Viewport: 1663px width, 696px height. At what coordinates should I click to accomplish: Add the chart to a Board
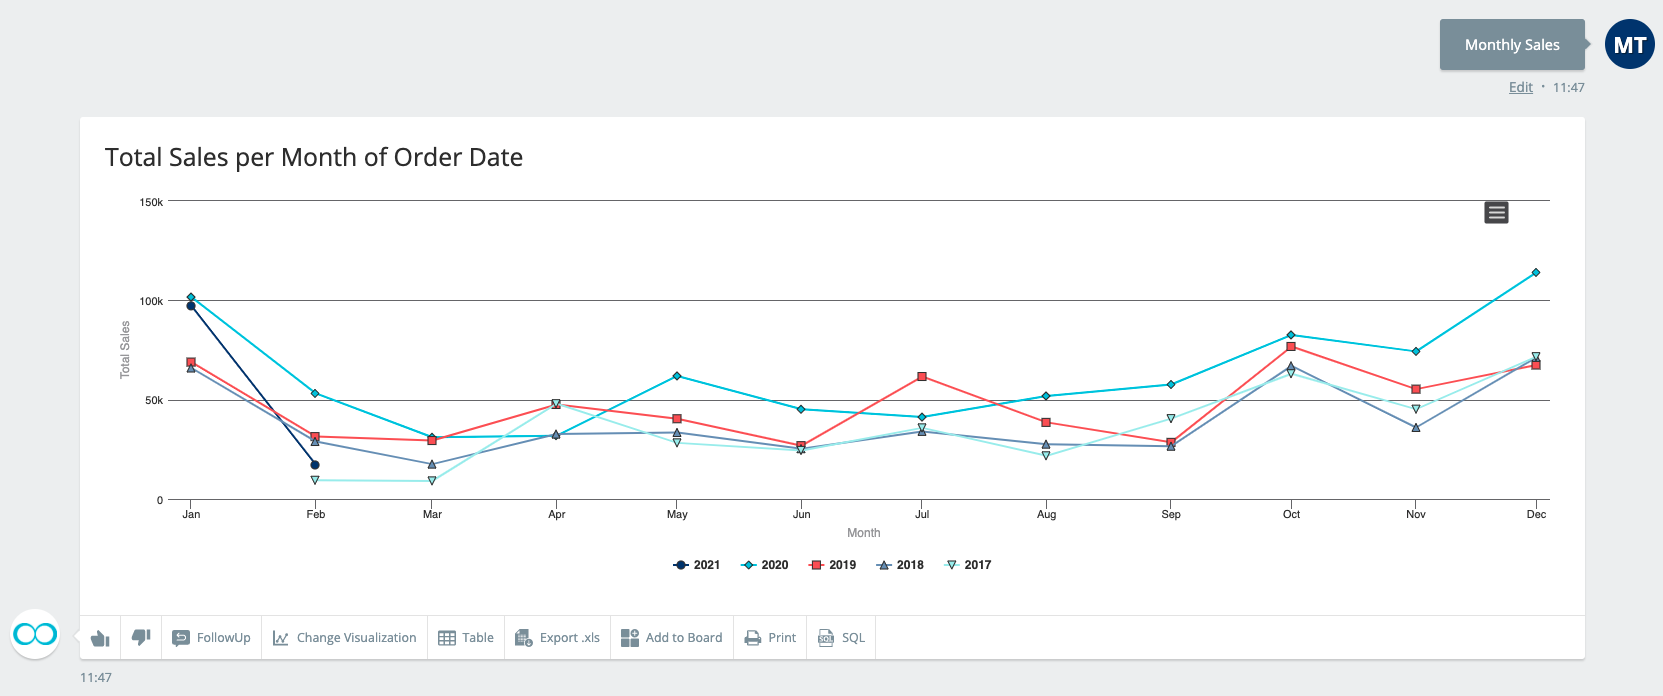coord(671,638)
